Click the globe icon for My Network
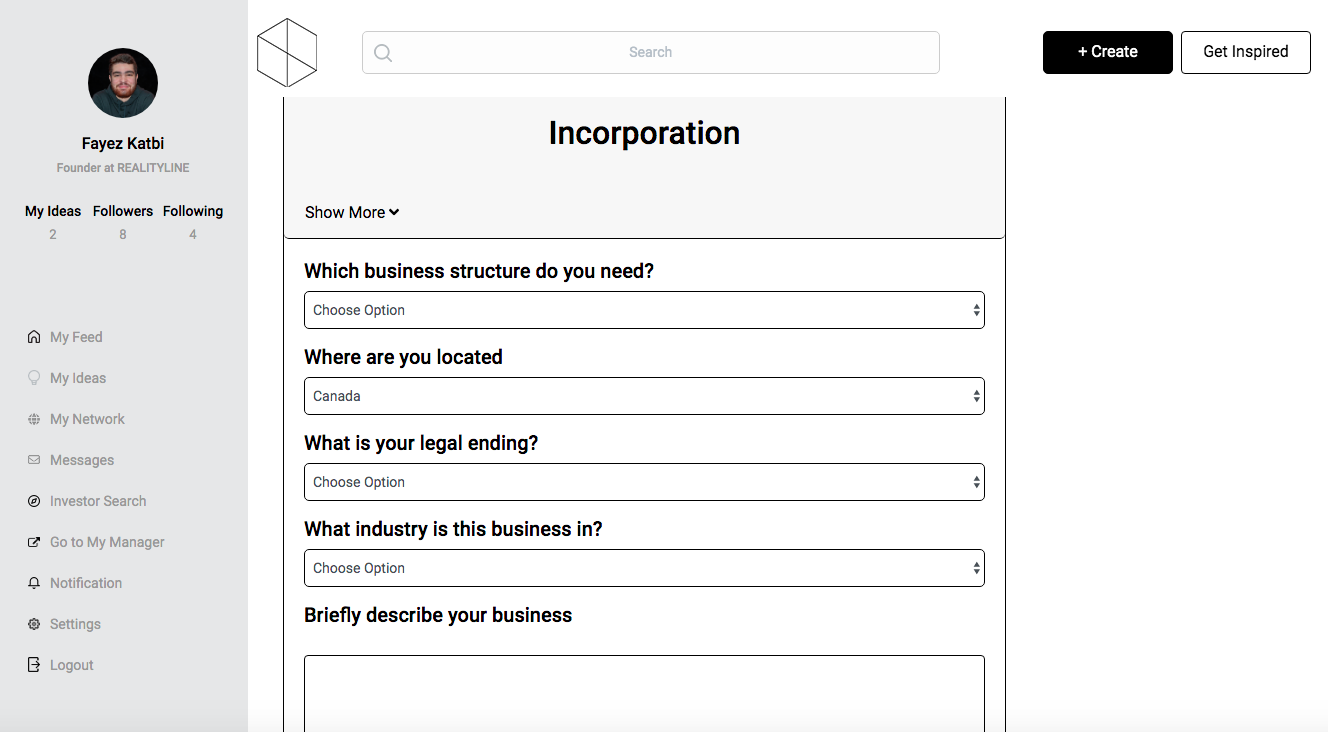This screenshot has height=732, width=1328. click(34, 419)
